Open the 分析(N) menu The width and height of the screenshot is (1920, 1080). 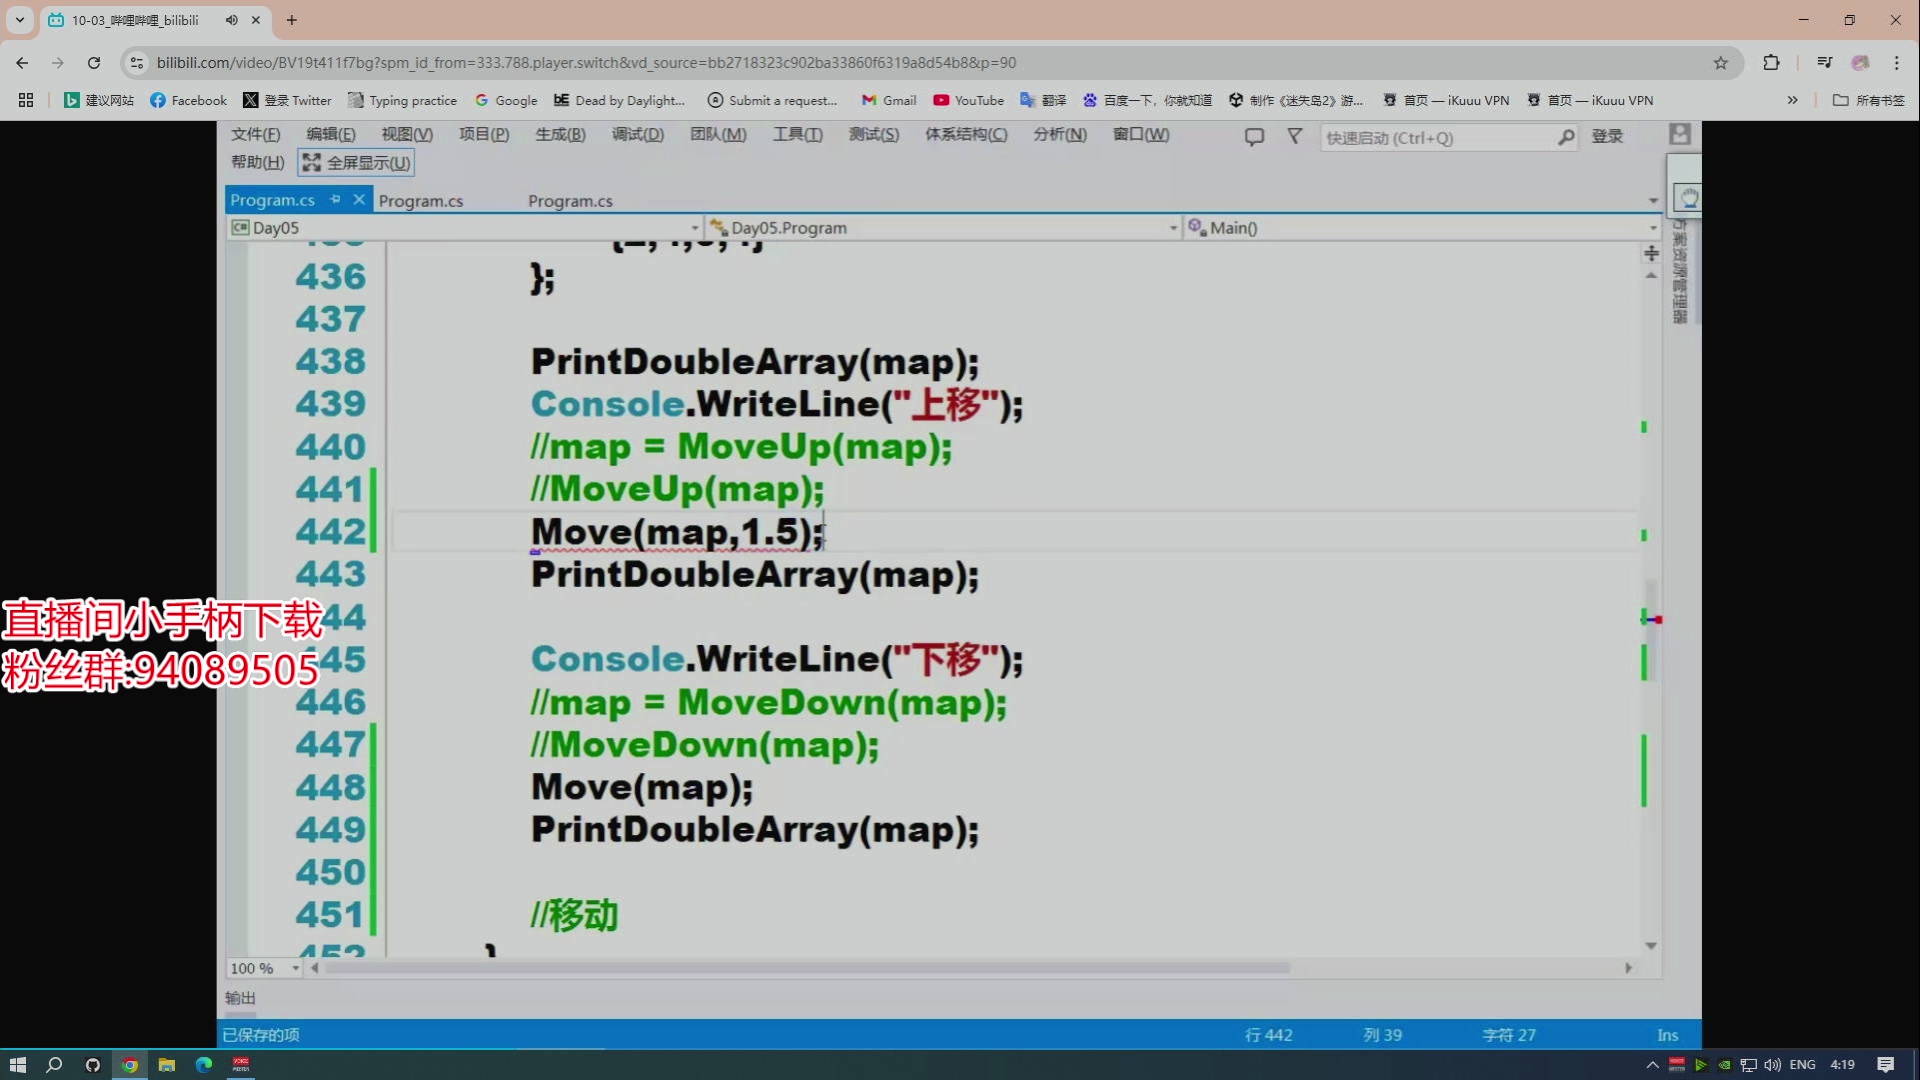pos(1060,134)
